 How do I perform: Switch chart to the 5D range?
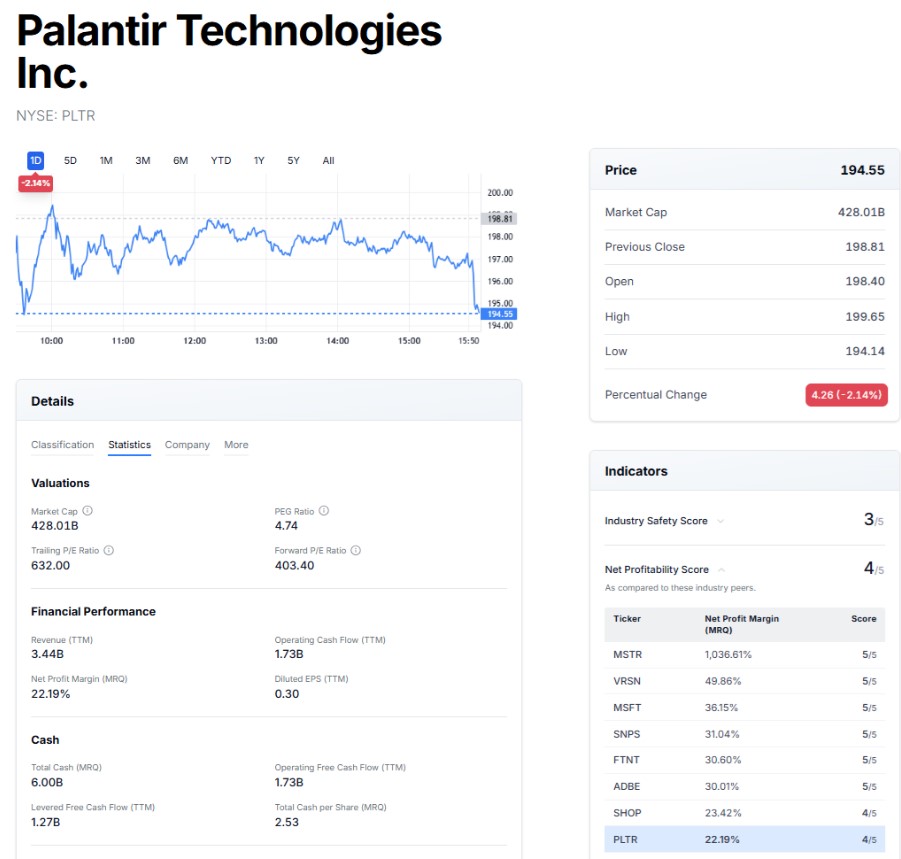coord(69,160)
